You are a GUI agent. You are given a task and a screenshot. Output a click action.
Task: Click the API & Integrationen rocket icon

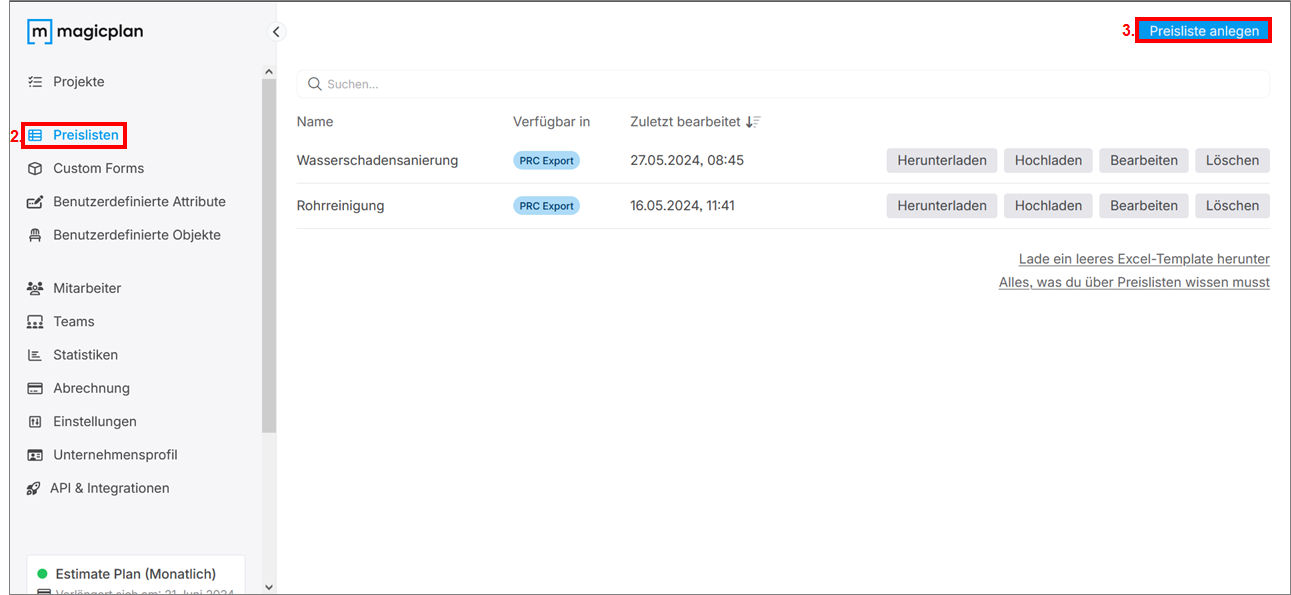(33, 488)
